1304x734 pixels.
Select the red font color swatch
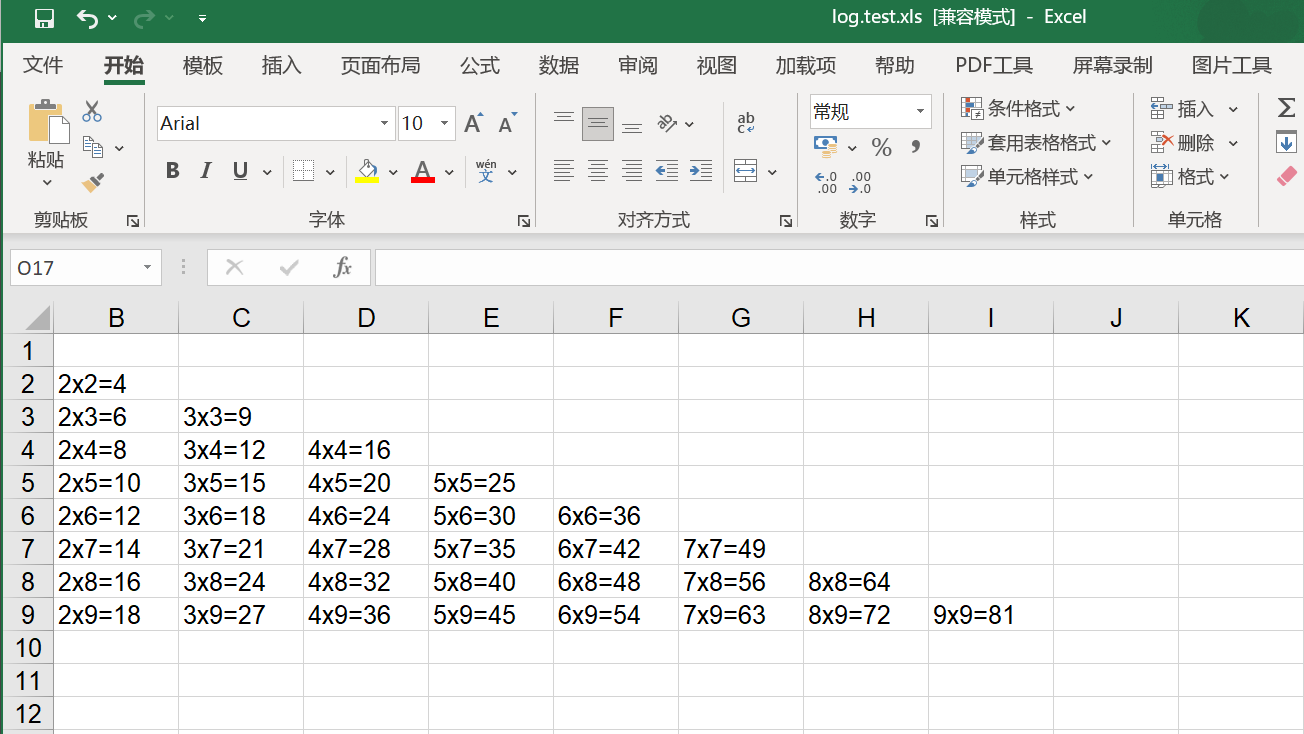pos(423,170)
